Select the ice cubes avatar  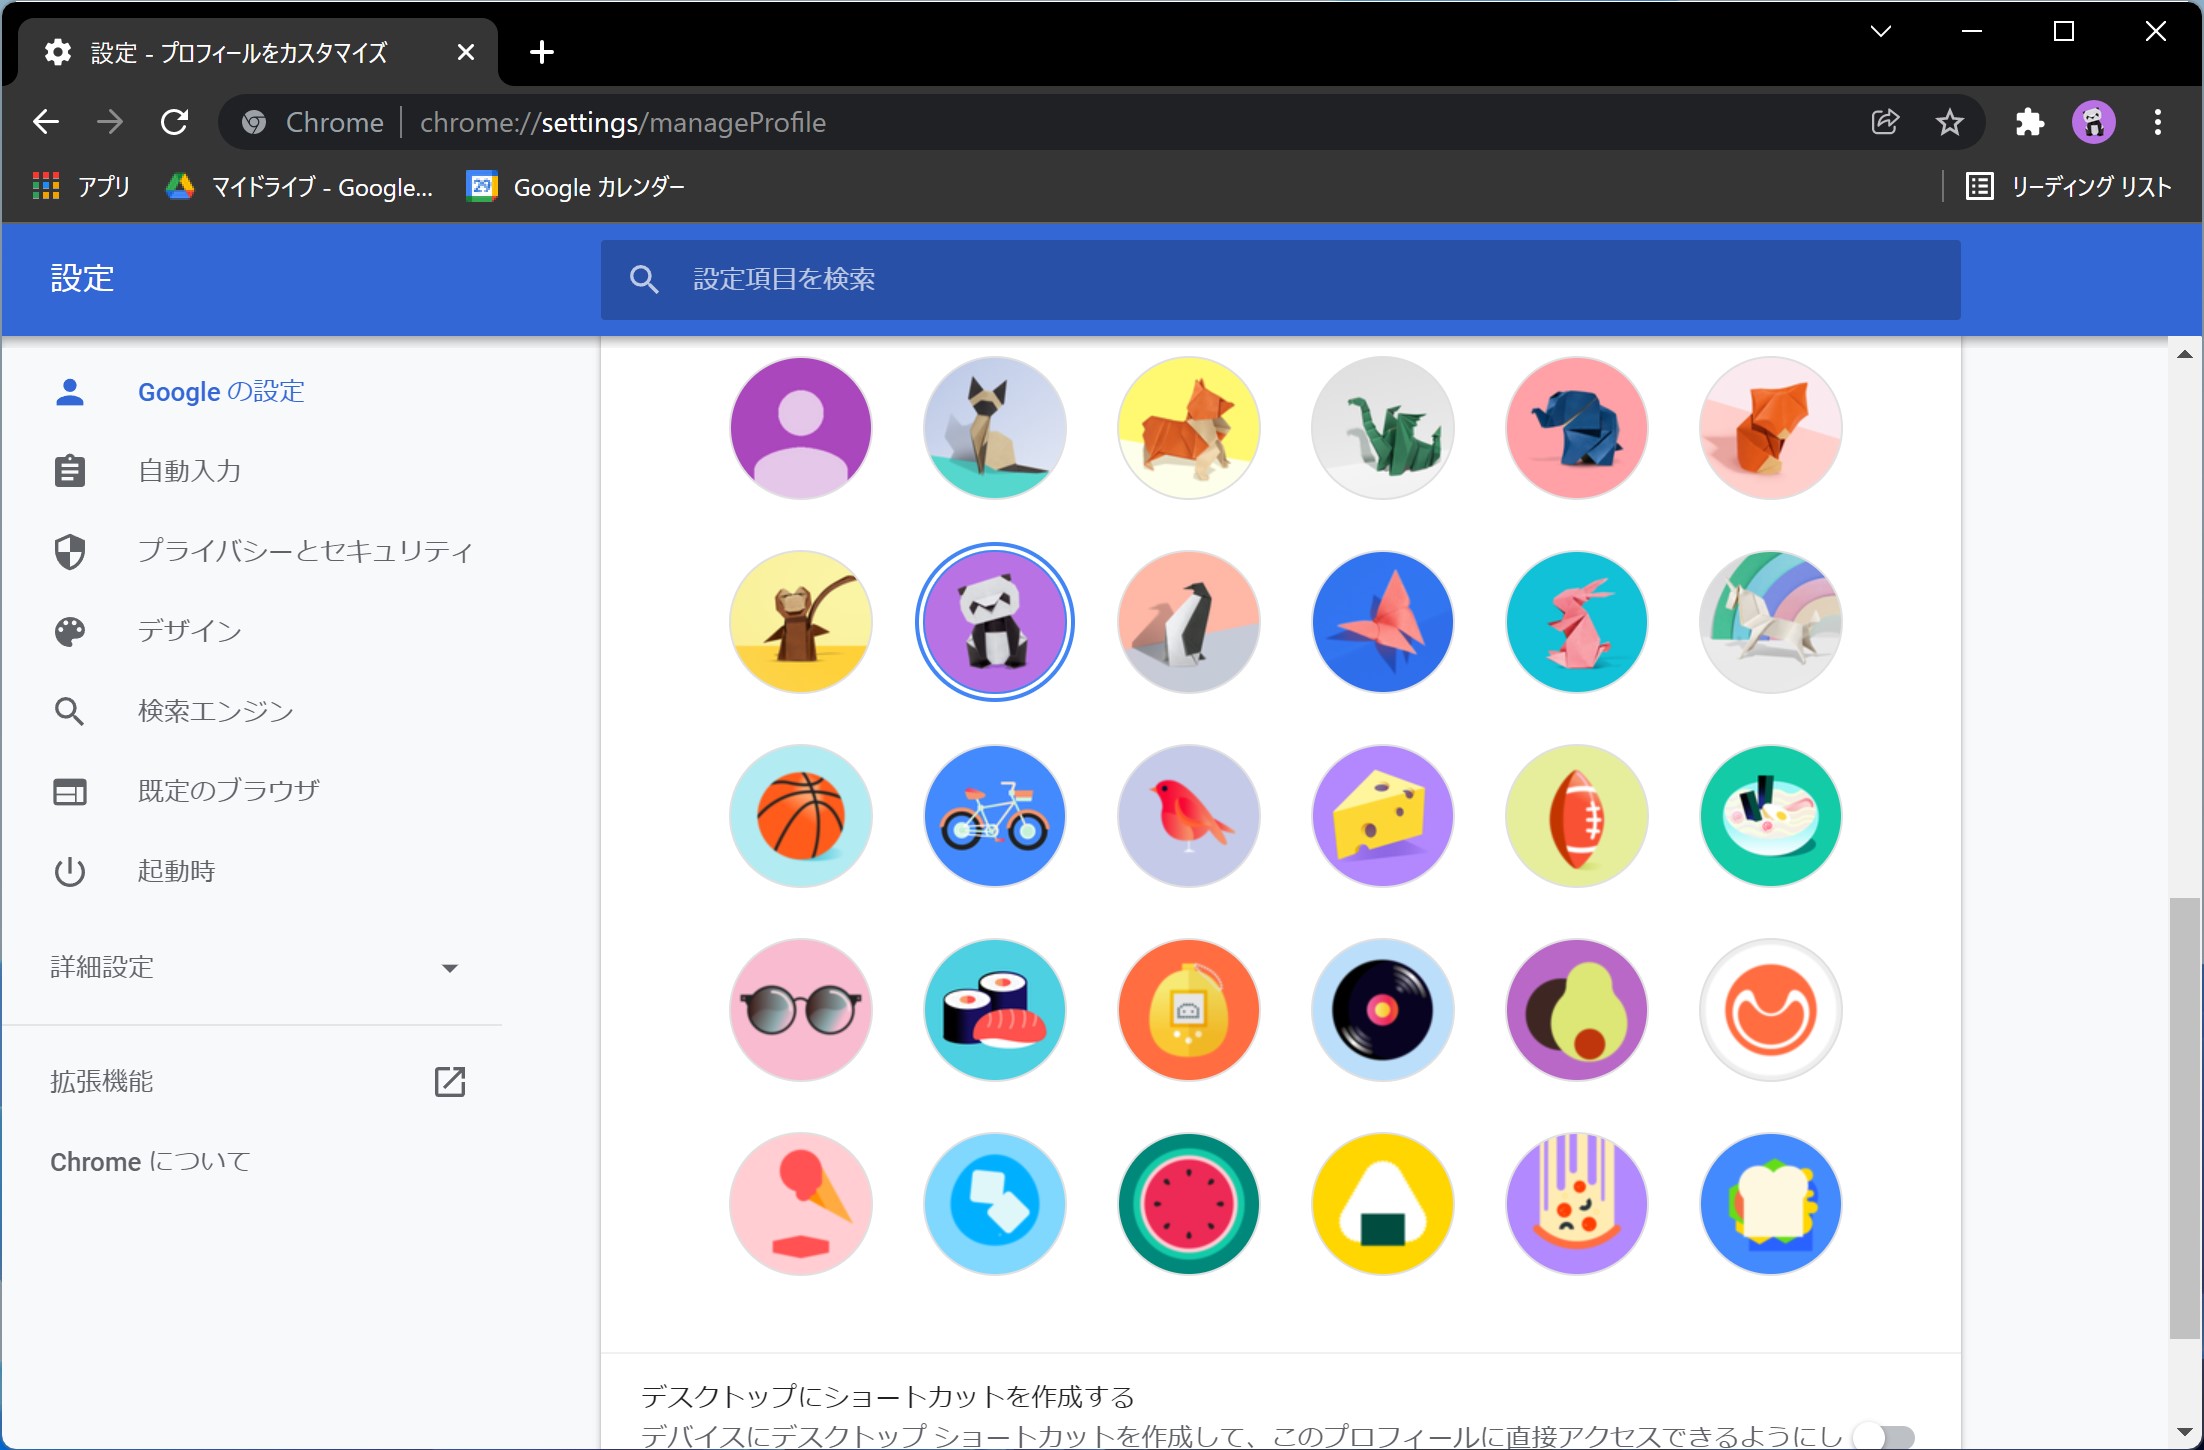pos(994,1204)
